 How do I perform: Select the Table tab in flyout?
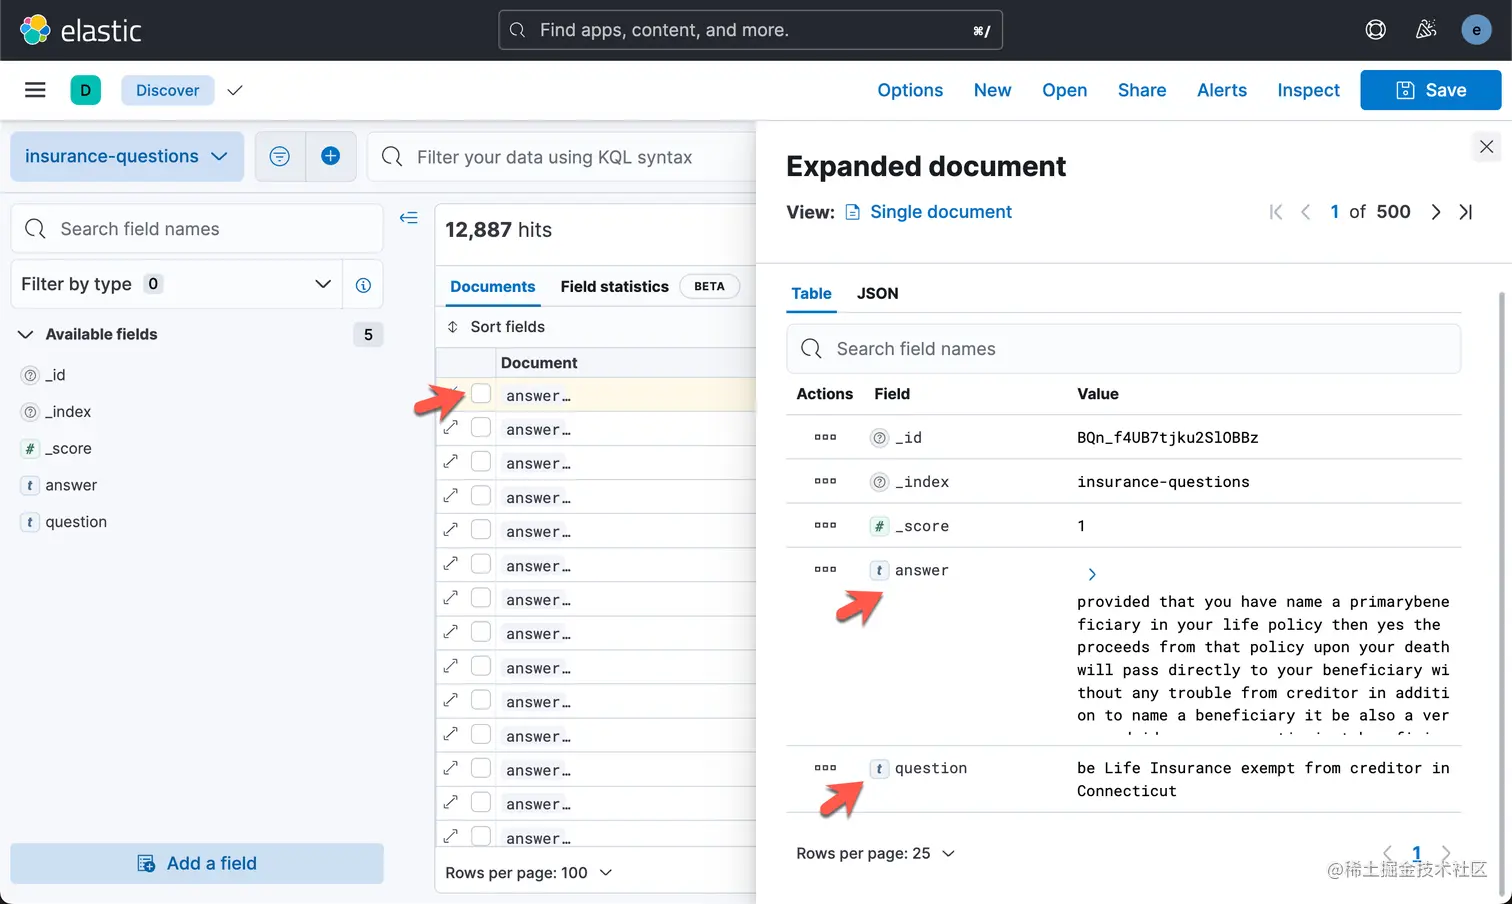tap(811, 293)
